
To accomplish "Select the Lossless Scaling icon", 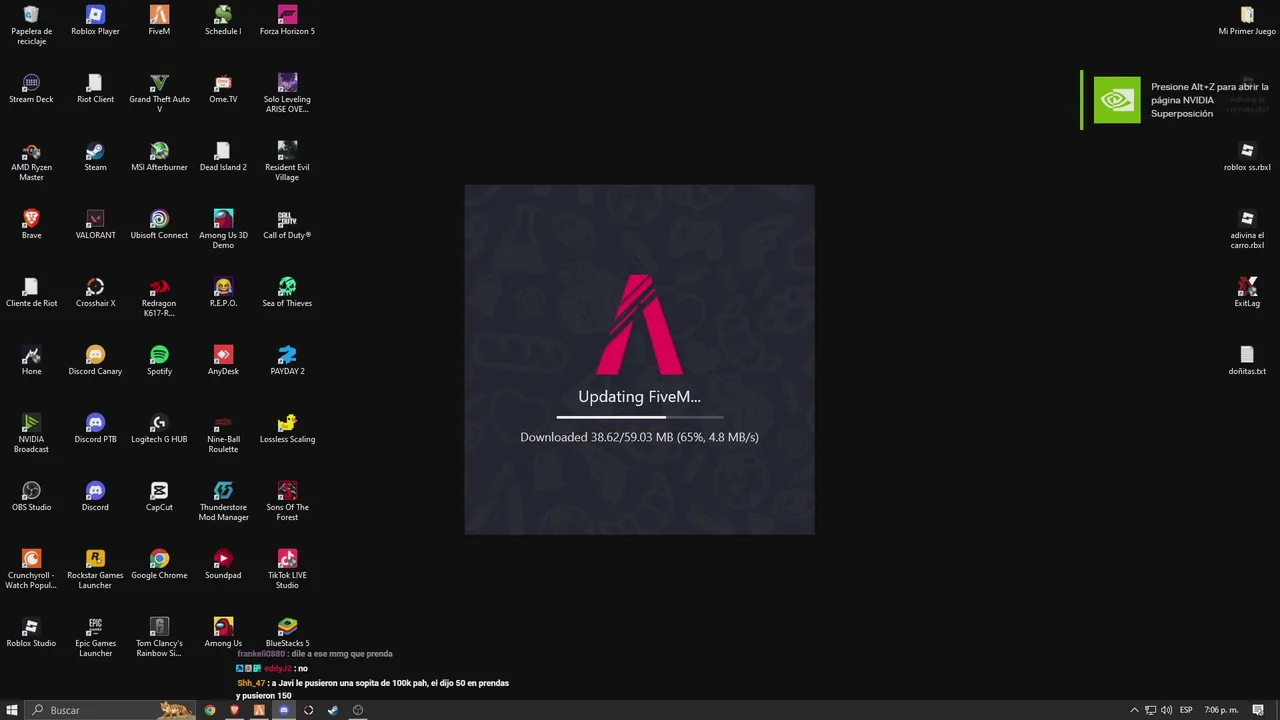I will click(x=287, y=428).
